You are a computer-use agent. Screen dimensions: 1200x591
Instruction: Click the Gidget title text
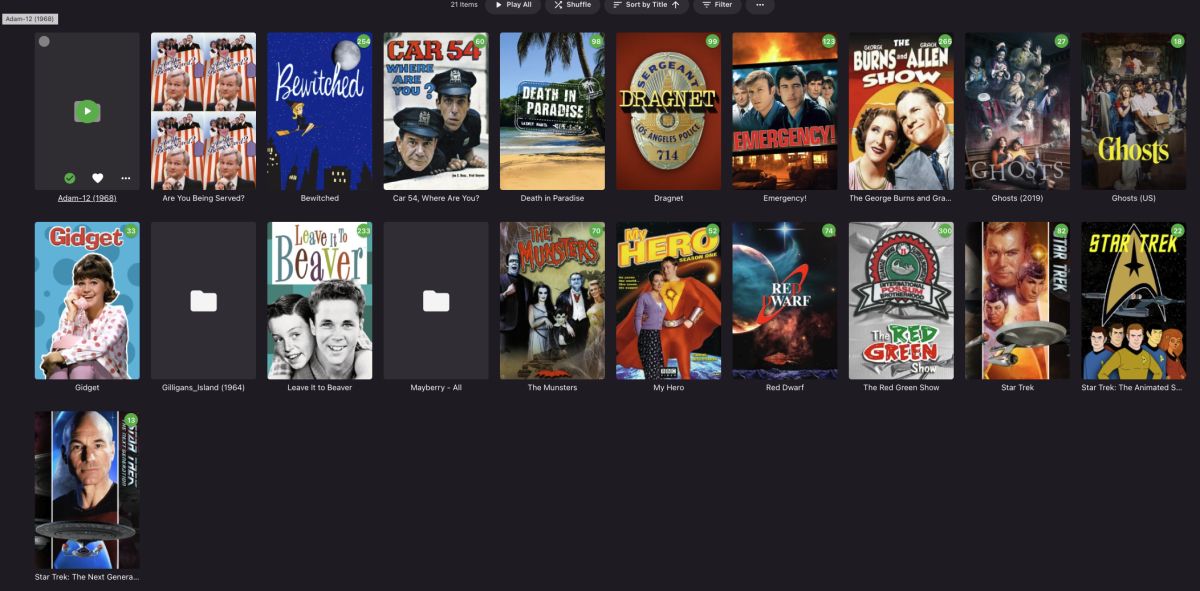coord(87,388)
